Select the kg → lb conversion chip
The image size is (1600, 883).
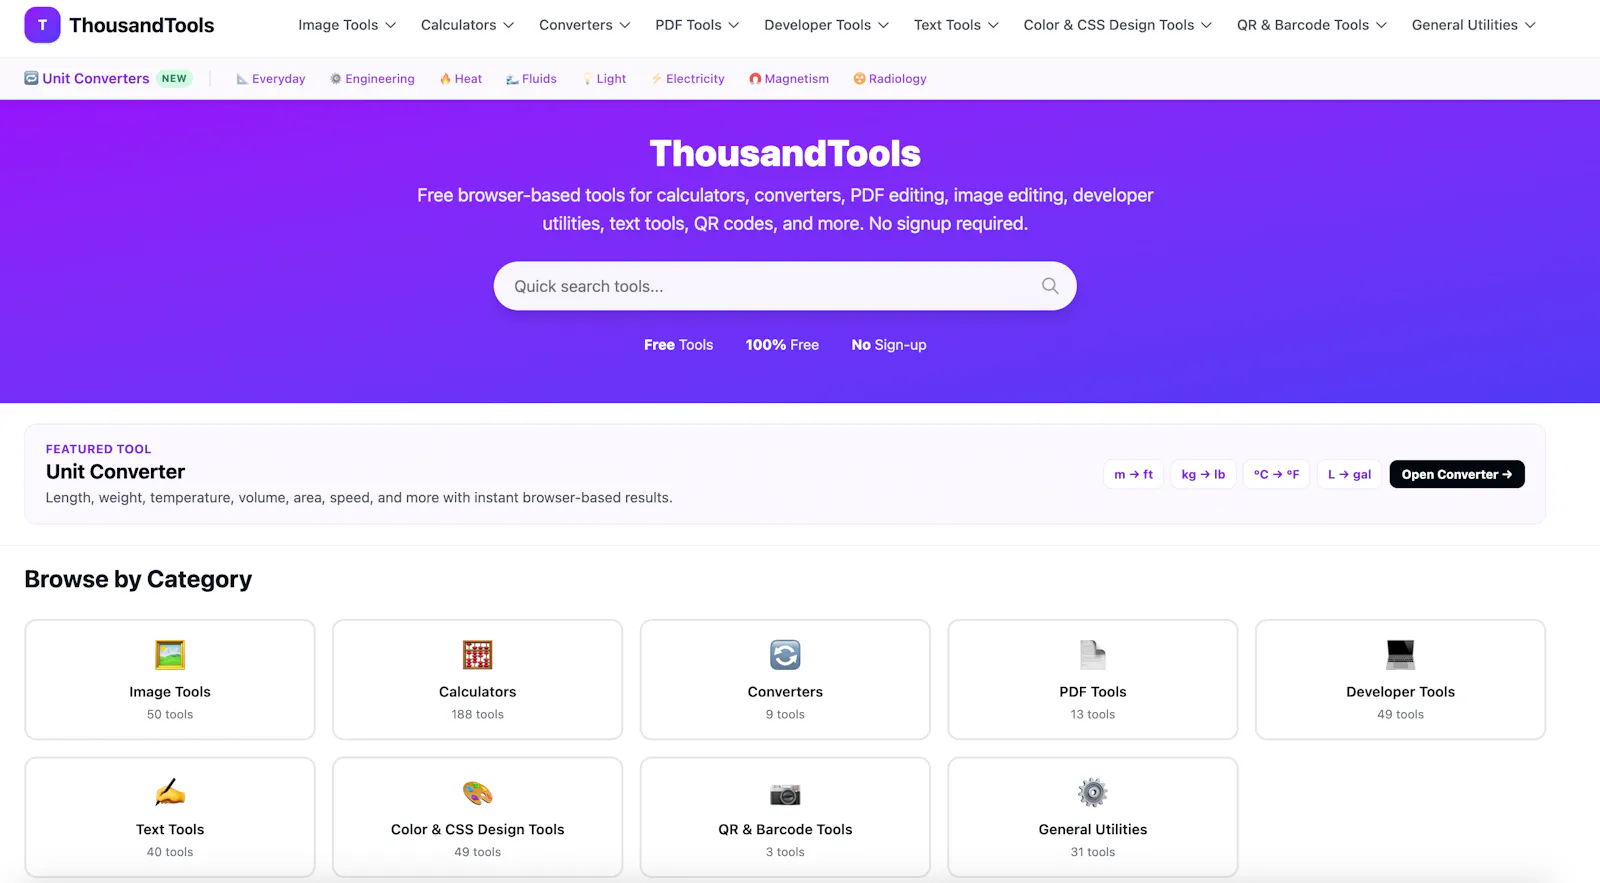pyautogui.click(x=1203, y=474)
